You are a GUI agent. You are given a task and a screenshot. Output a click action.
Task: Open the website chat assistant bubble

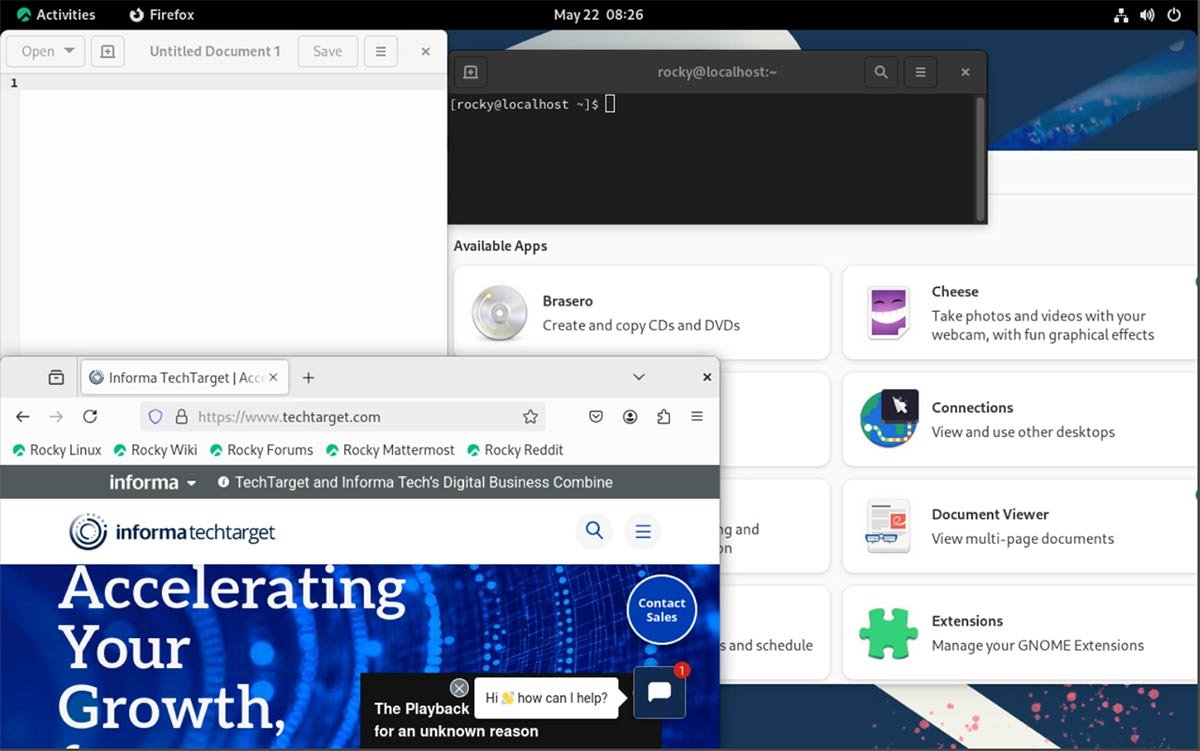(x=659, y=691)
